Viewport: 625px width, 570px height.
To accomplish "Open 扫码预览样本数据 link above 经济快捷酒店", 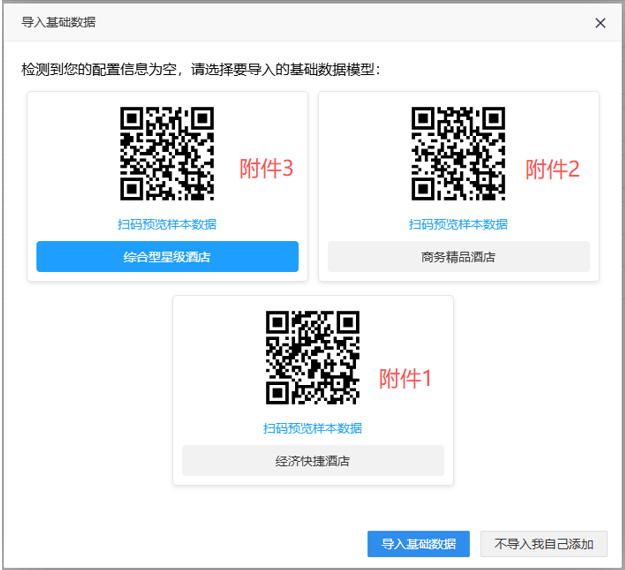I will coord(312,428).
